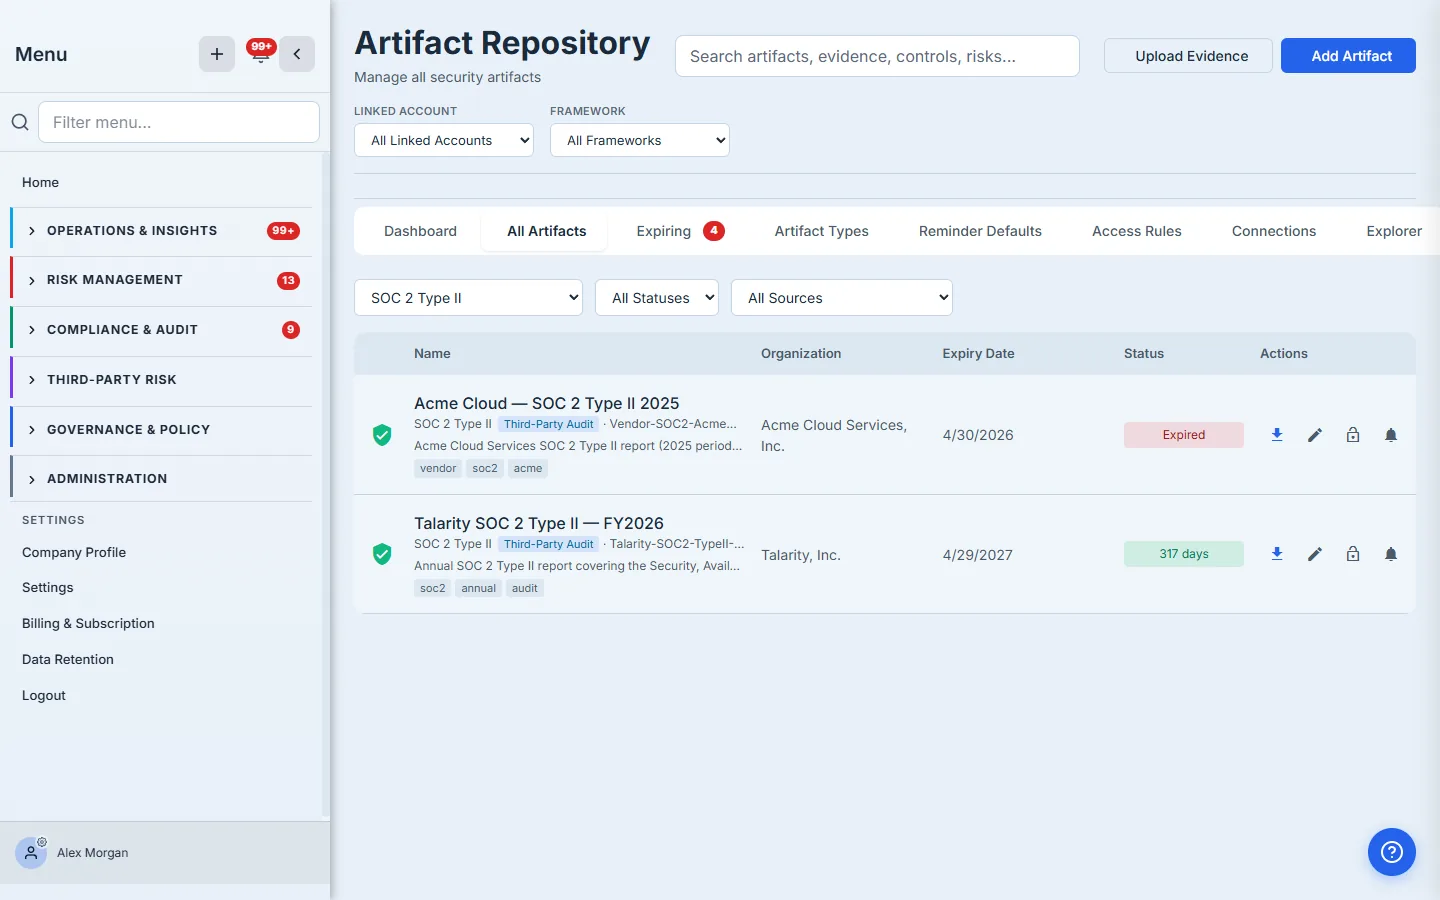The image size is (1440, 900).
Task: Click the red 4 badge on Expiring tab
Action: [714, 231]
